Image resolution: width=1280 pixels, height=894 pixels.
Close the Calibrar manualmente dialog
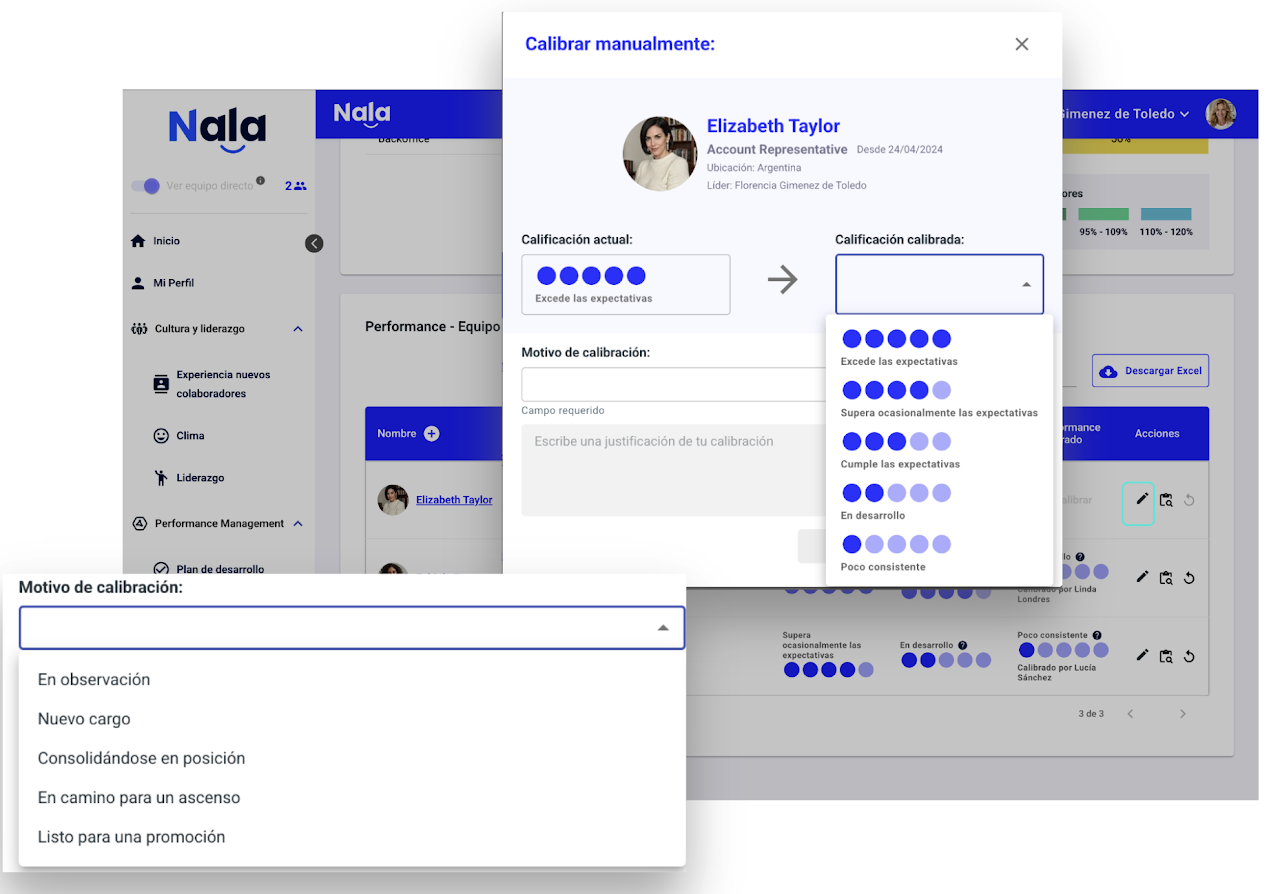pyautogui.click(x=1021, y=44)
